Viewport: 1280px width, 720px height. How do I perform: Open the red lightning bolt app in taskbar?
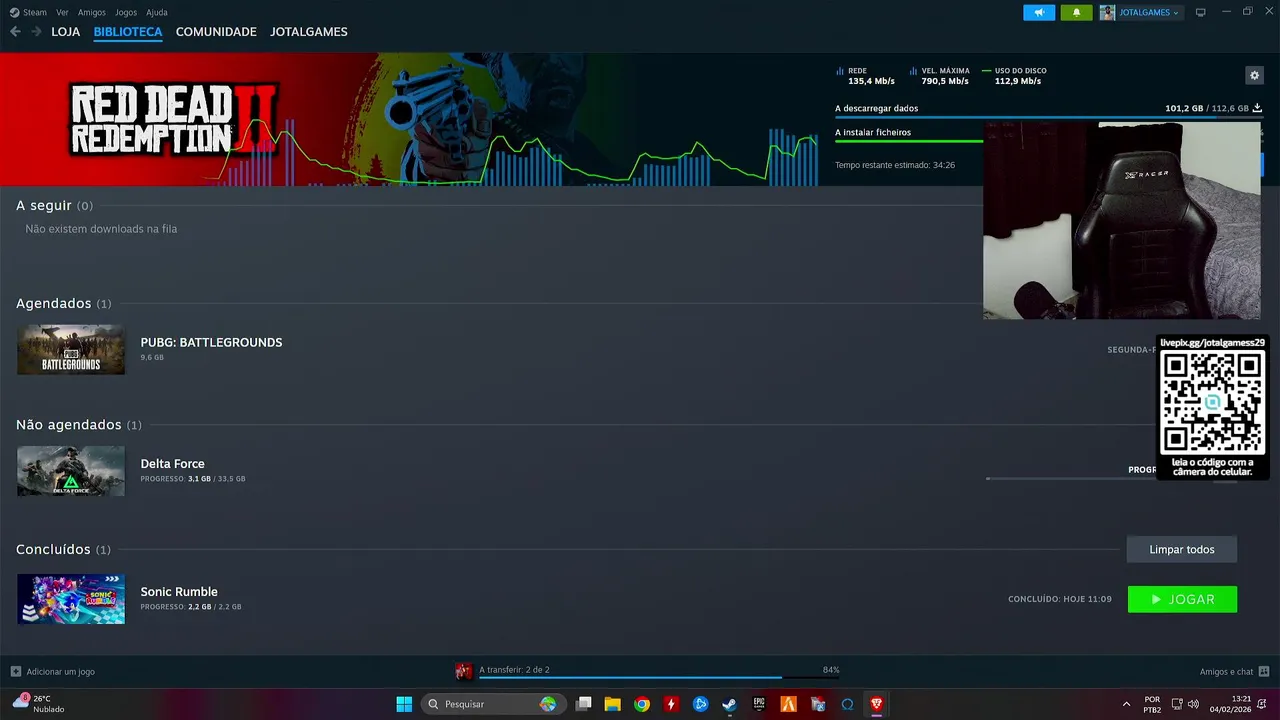click(671, 704)
